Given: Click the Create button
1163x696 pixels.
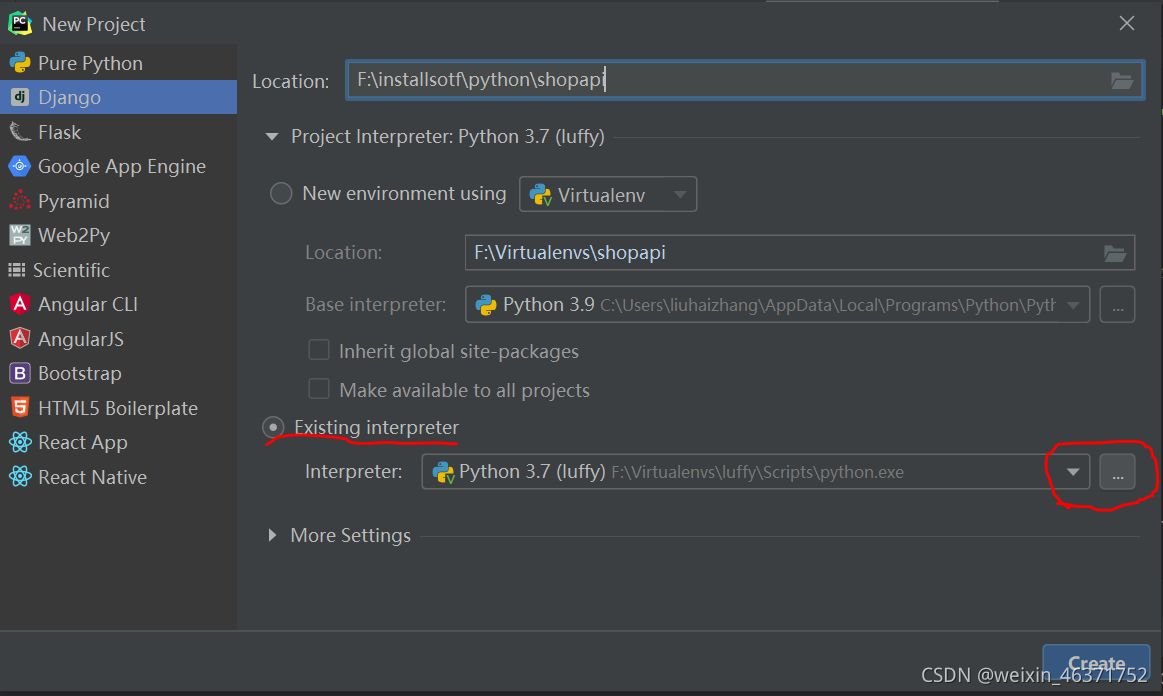Looking at the screenshot, I should click(1096, 662).
